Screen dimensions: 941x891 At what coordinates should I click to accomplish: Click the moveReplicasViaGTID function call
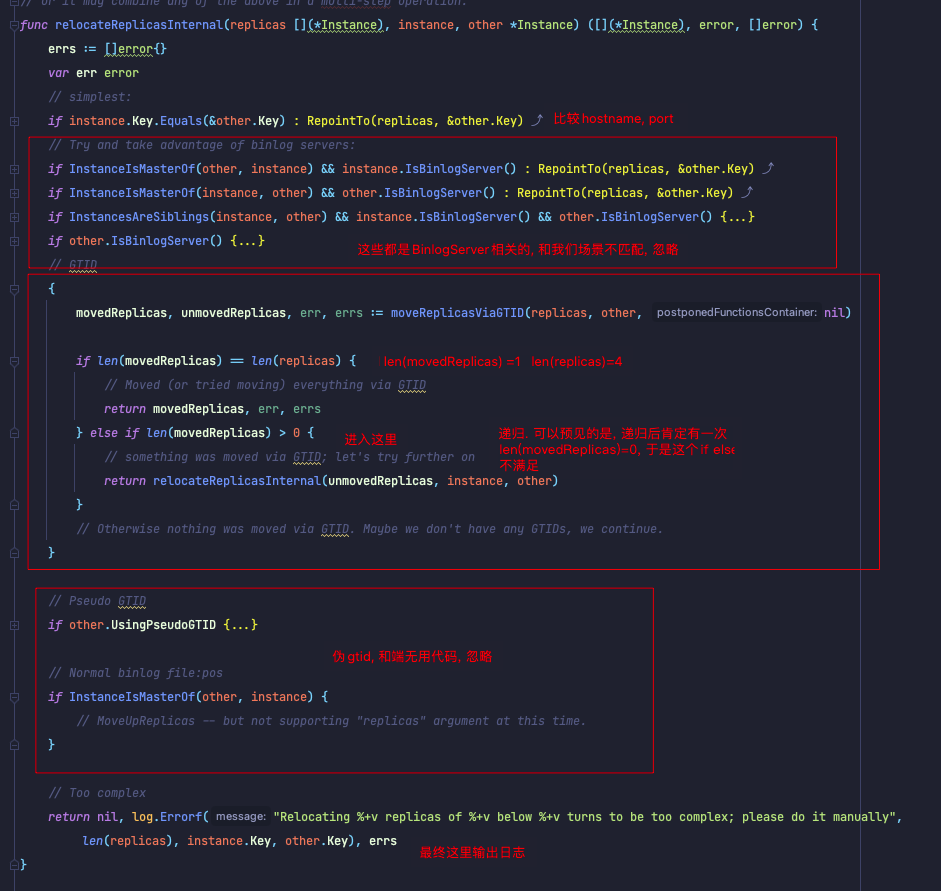(457, 313)
